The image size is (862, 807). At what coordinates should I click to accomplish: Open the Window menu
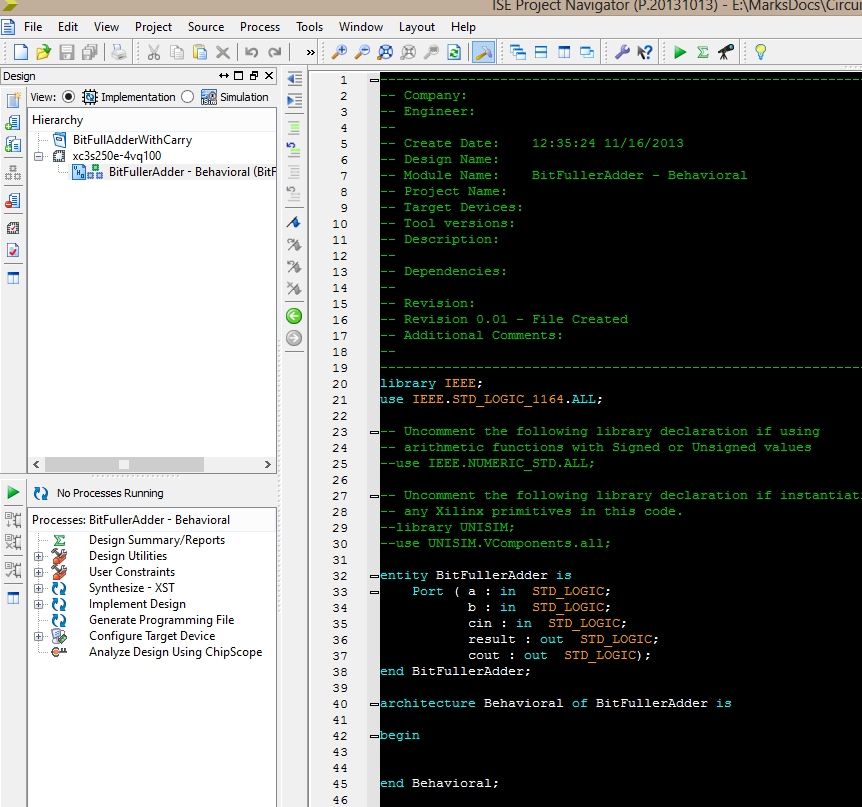[x=361, y=27]
